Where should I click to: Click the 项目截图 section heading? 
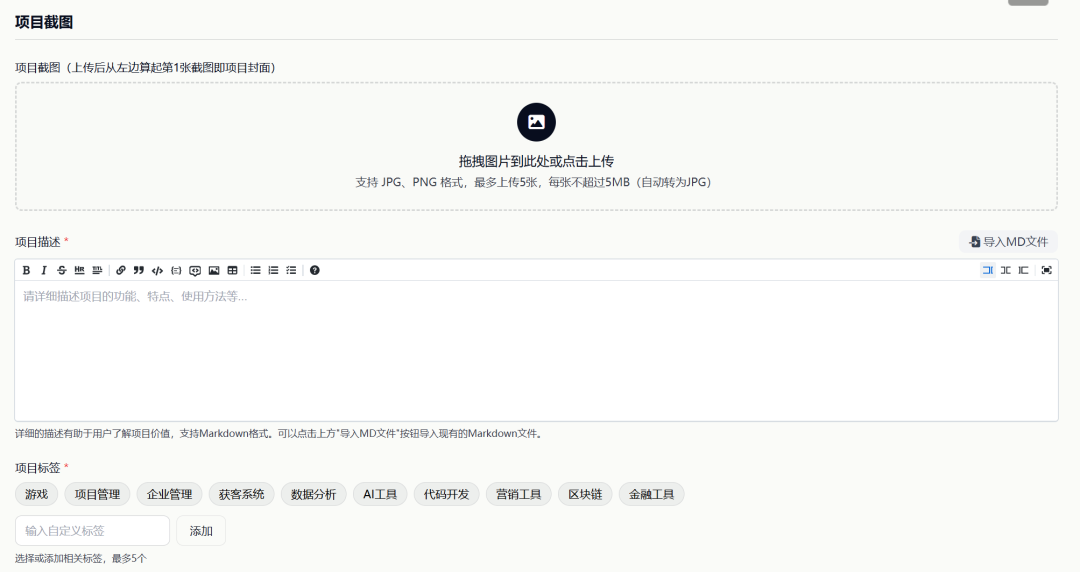[x=44, y=22]
